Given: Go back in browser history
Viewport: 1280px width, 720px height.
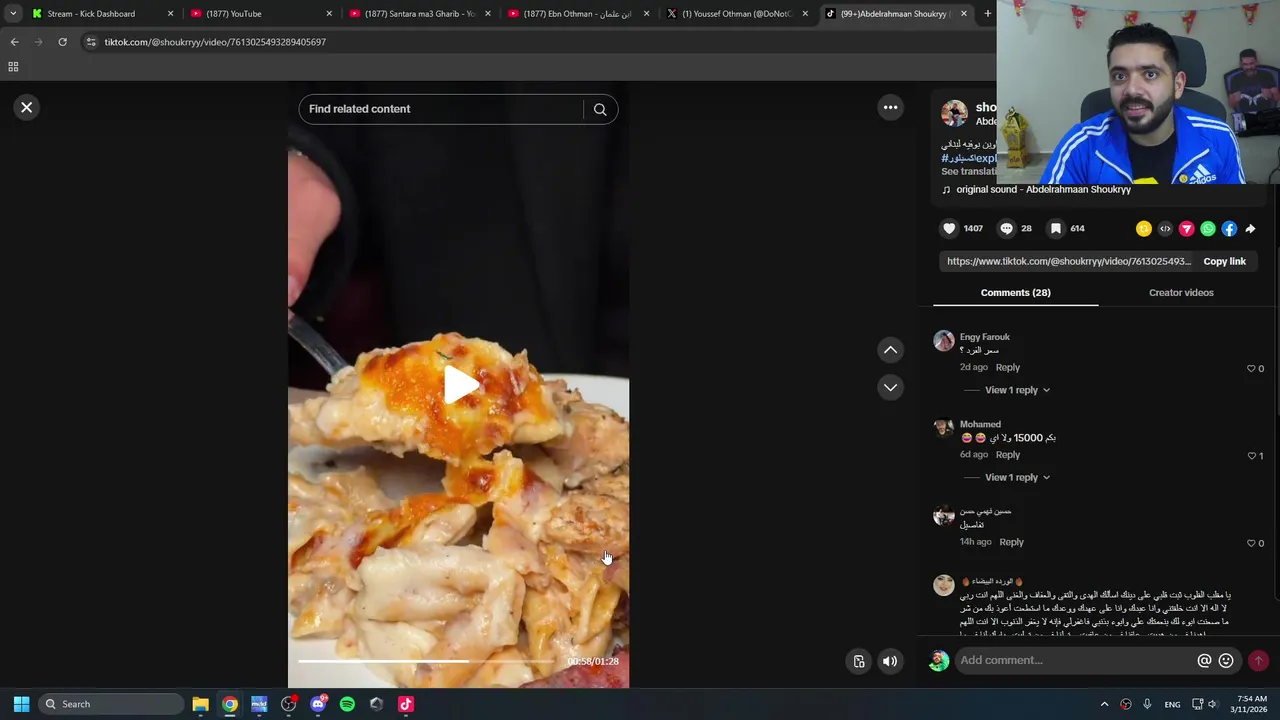Looking at the screenshot, I should (14, 42).
